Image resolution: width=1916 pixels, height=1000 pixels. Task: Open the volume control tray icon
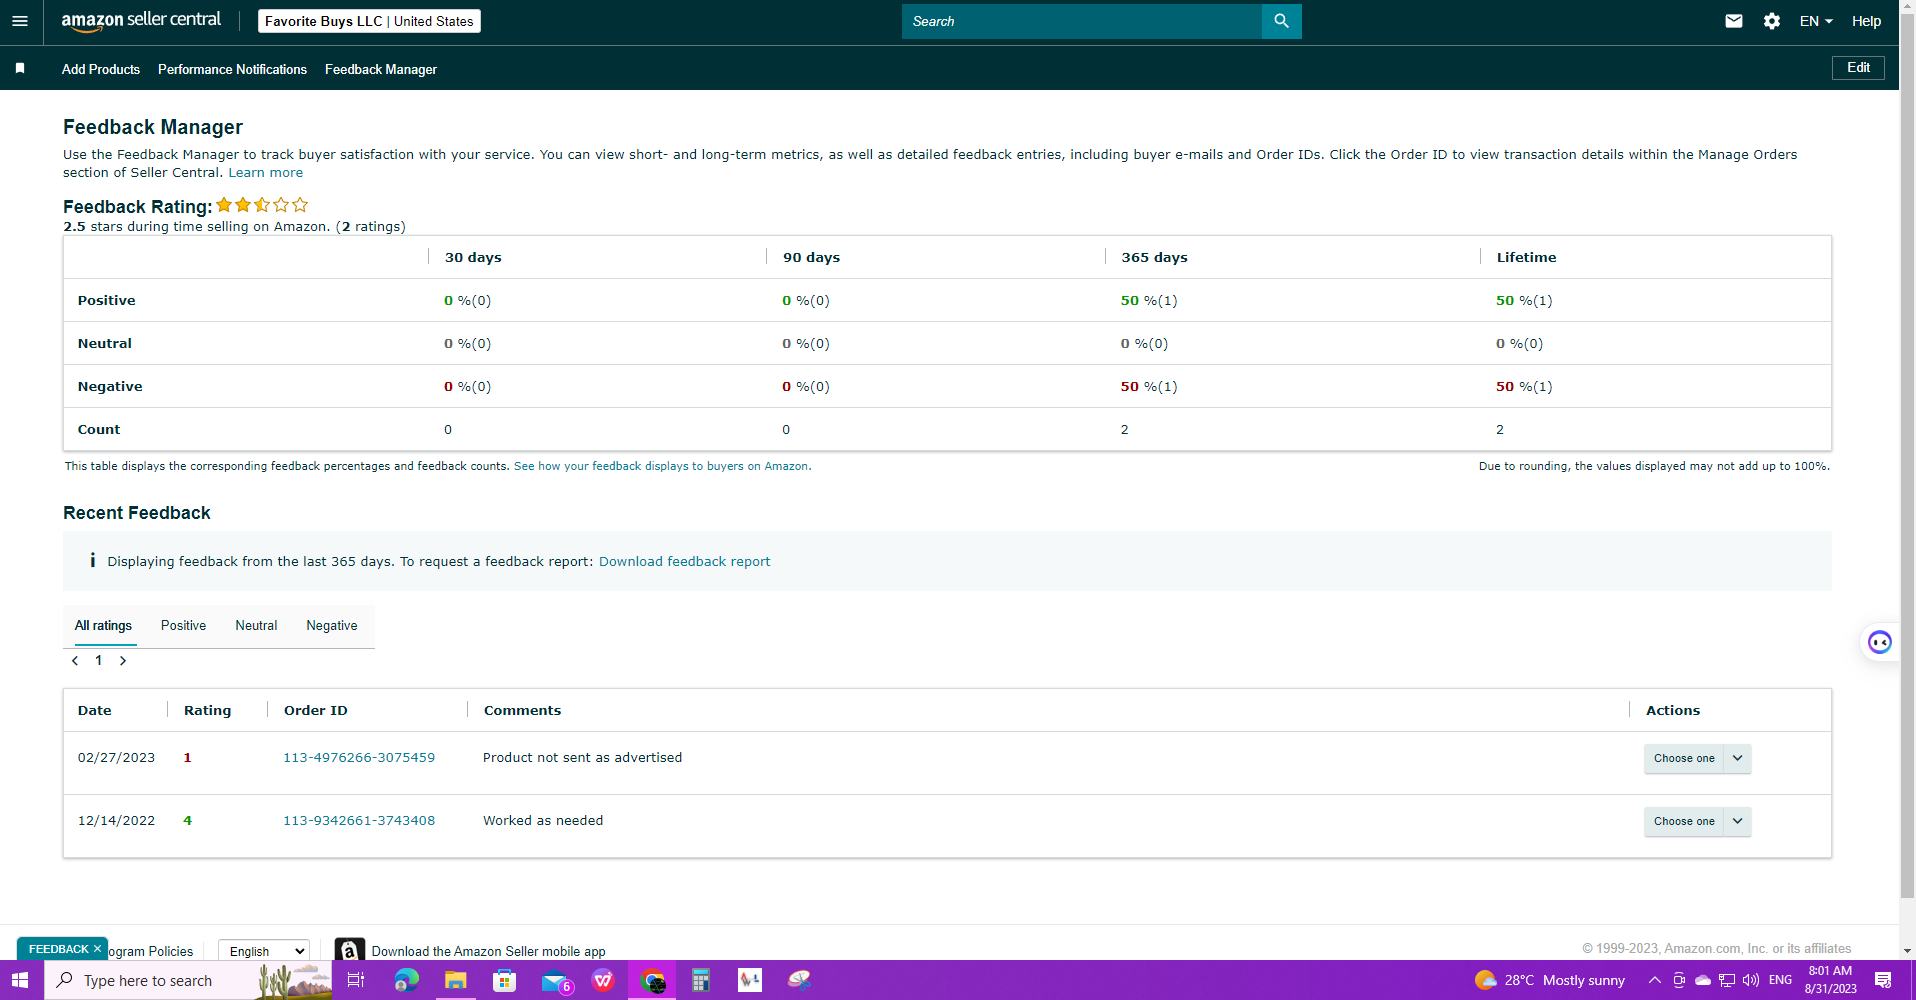click(1751, 980)
